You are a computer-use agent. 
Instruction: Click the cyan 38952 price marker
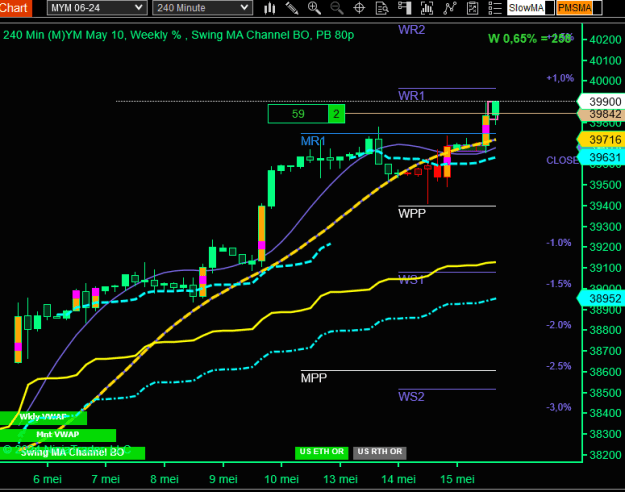602,299
